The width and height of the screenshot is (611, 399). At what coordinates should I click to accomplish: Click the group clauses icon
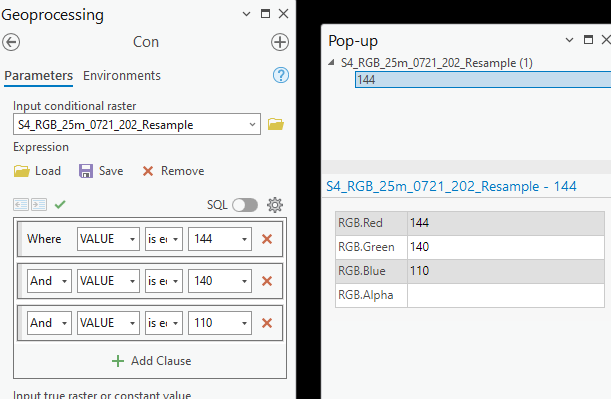pos(39,204)
